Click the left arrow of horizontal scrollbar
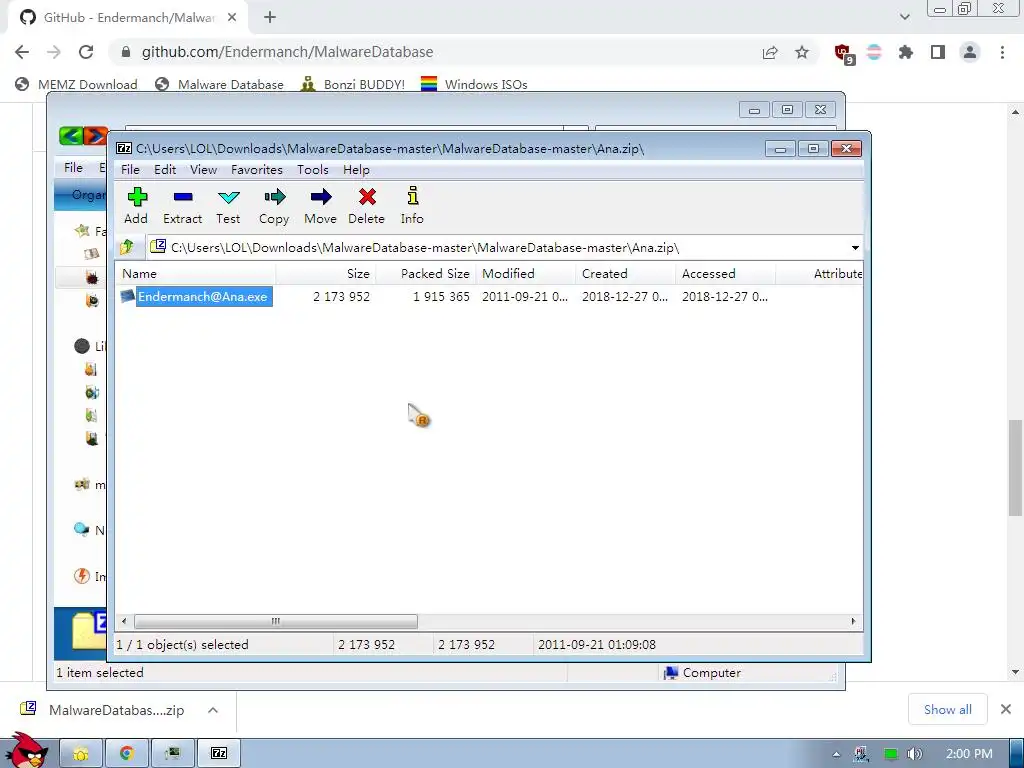Viewport: 1024px width, 768px height. coord(124,621)
